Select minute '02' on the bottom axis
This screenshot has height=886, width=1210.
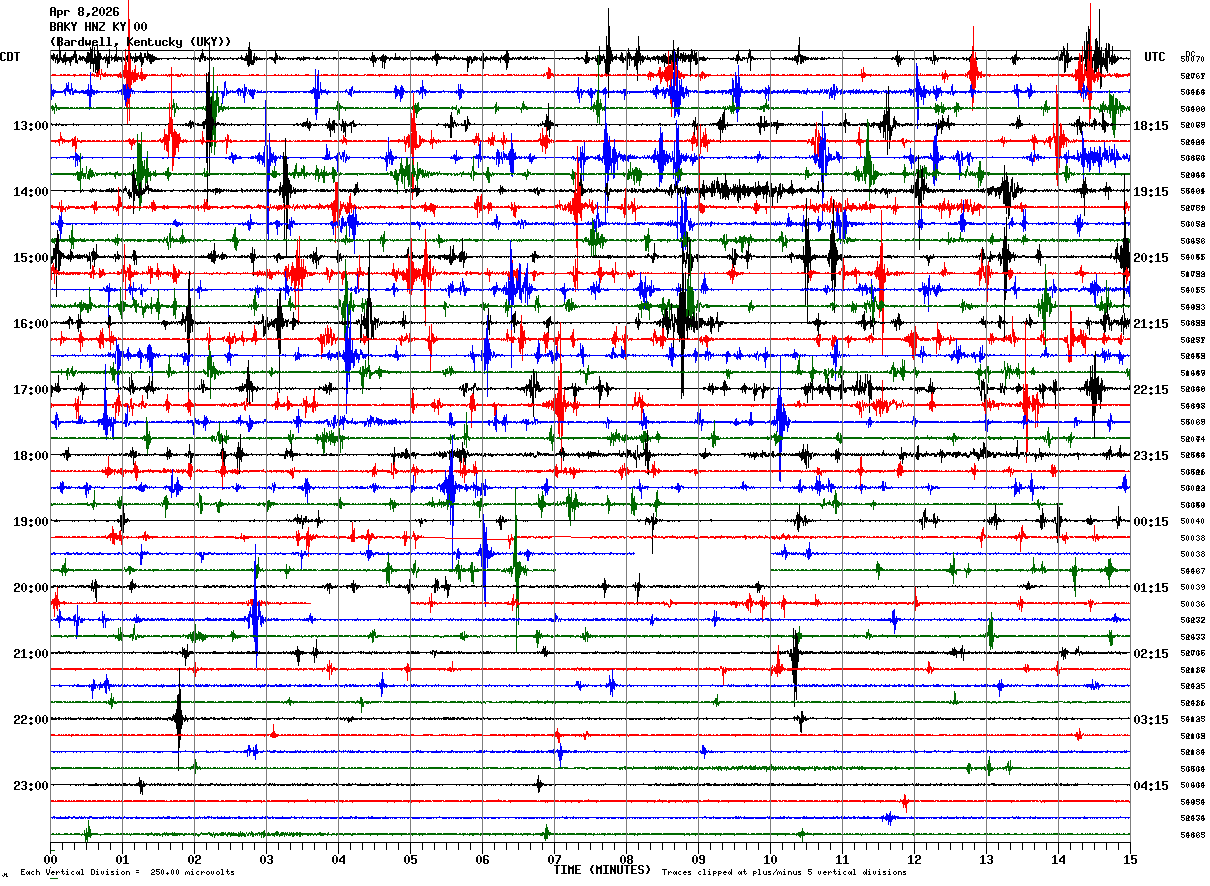[194, 859]
